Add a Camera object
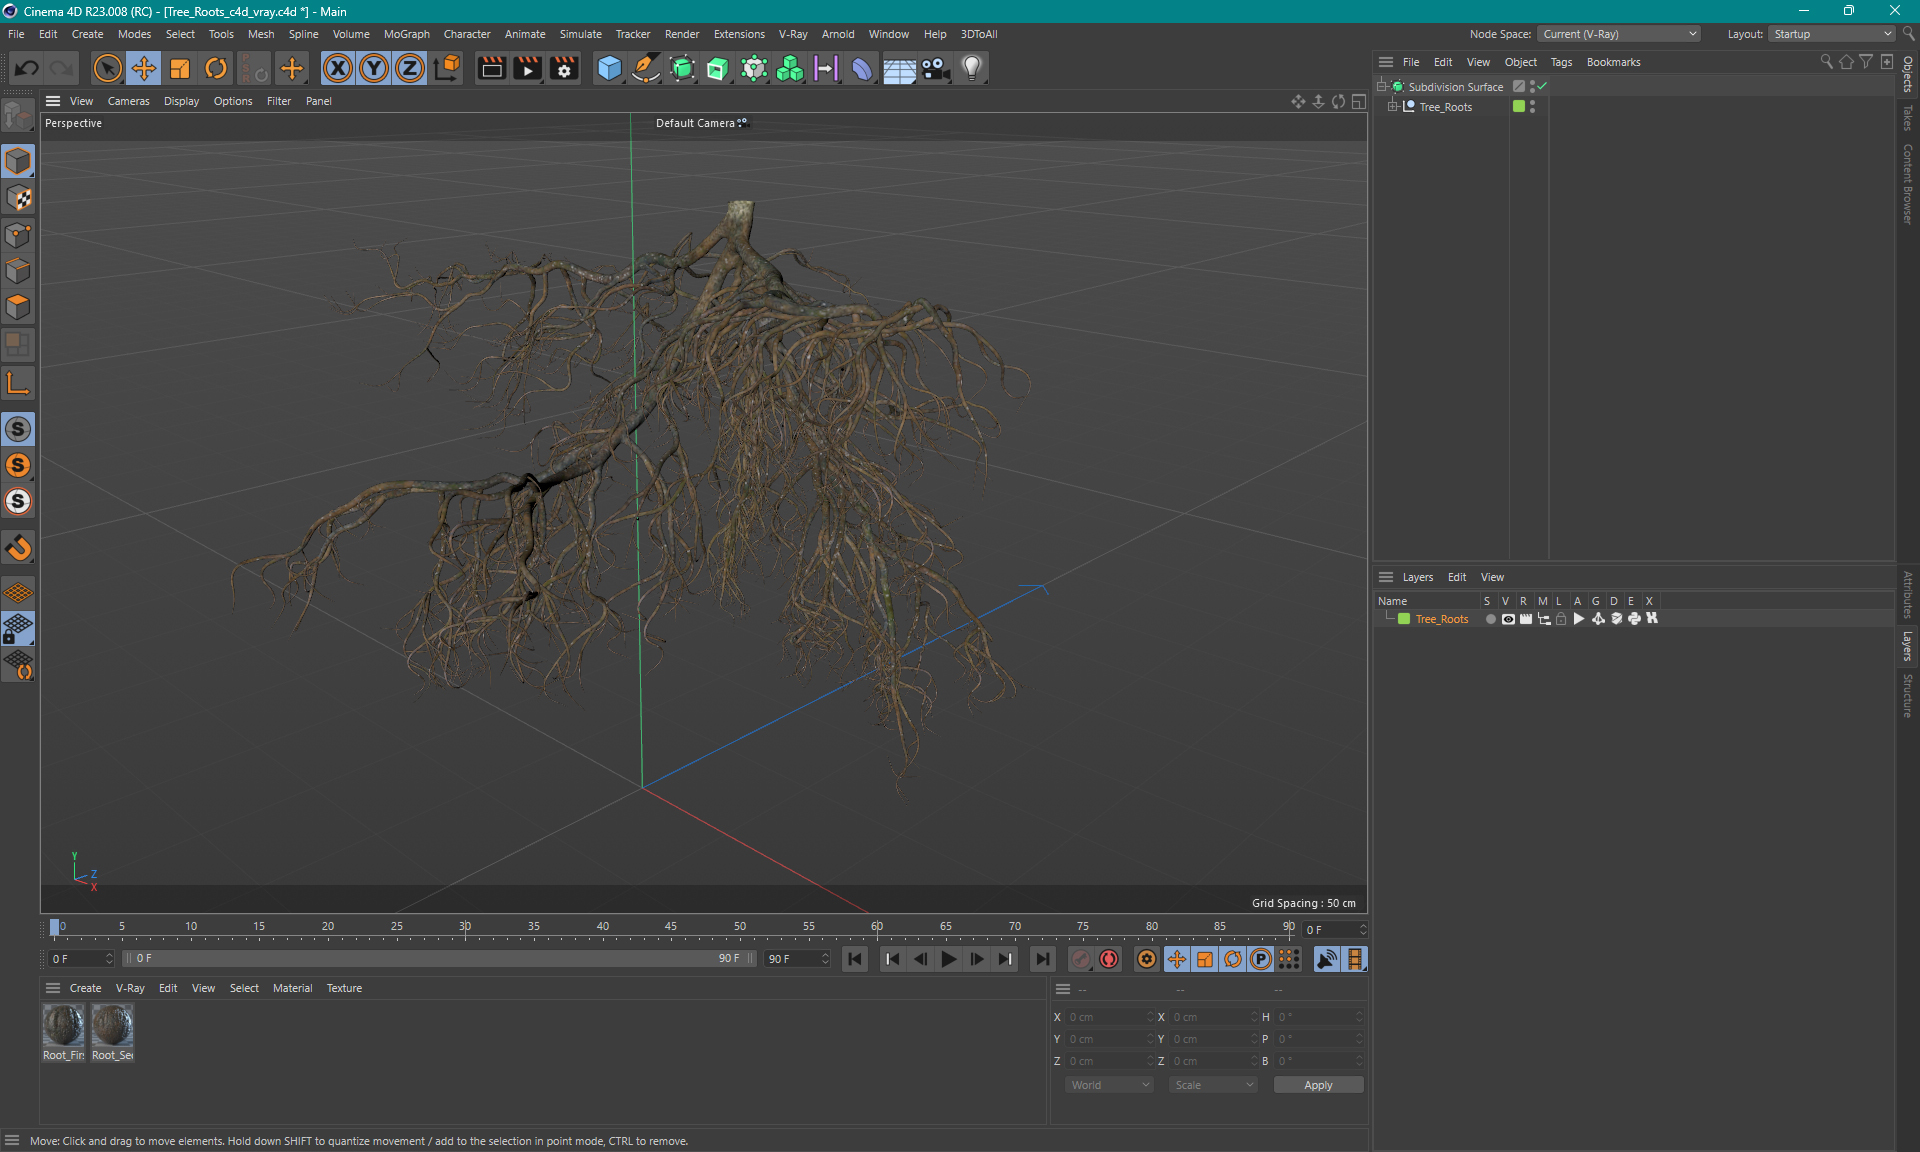Screen dimensions: 1920x1152 (x=935, y=68)
